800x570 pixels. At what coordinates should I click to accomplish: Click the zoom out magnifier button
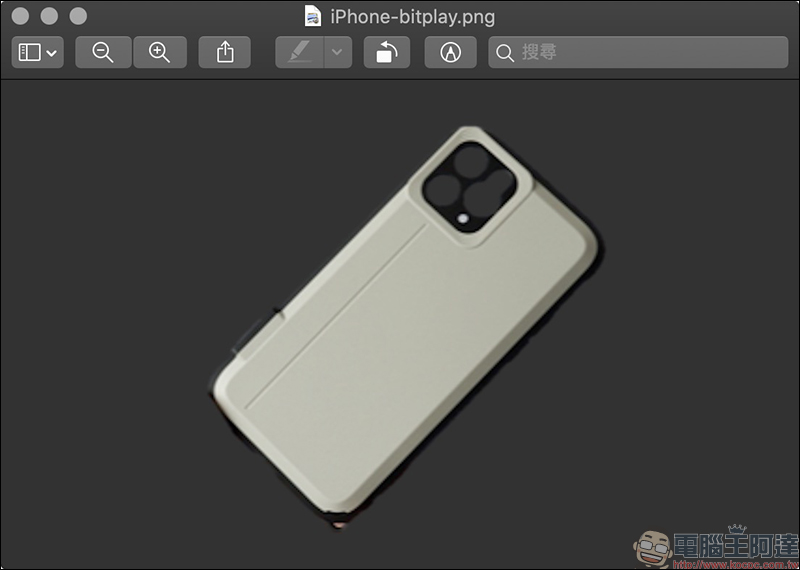(x=103, y=53)
